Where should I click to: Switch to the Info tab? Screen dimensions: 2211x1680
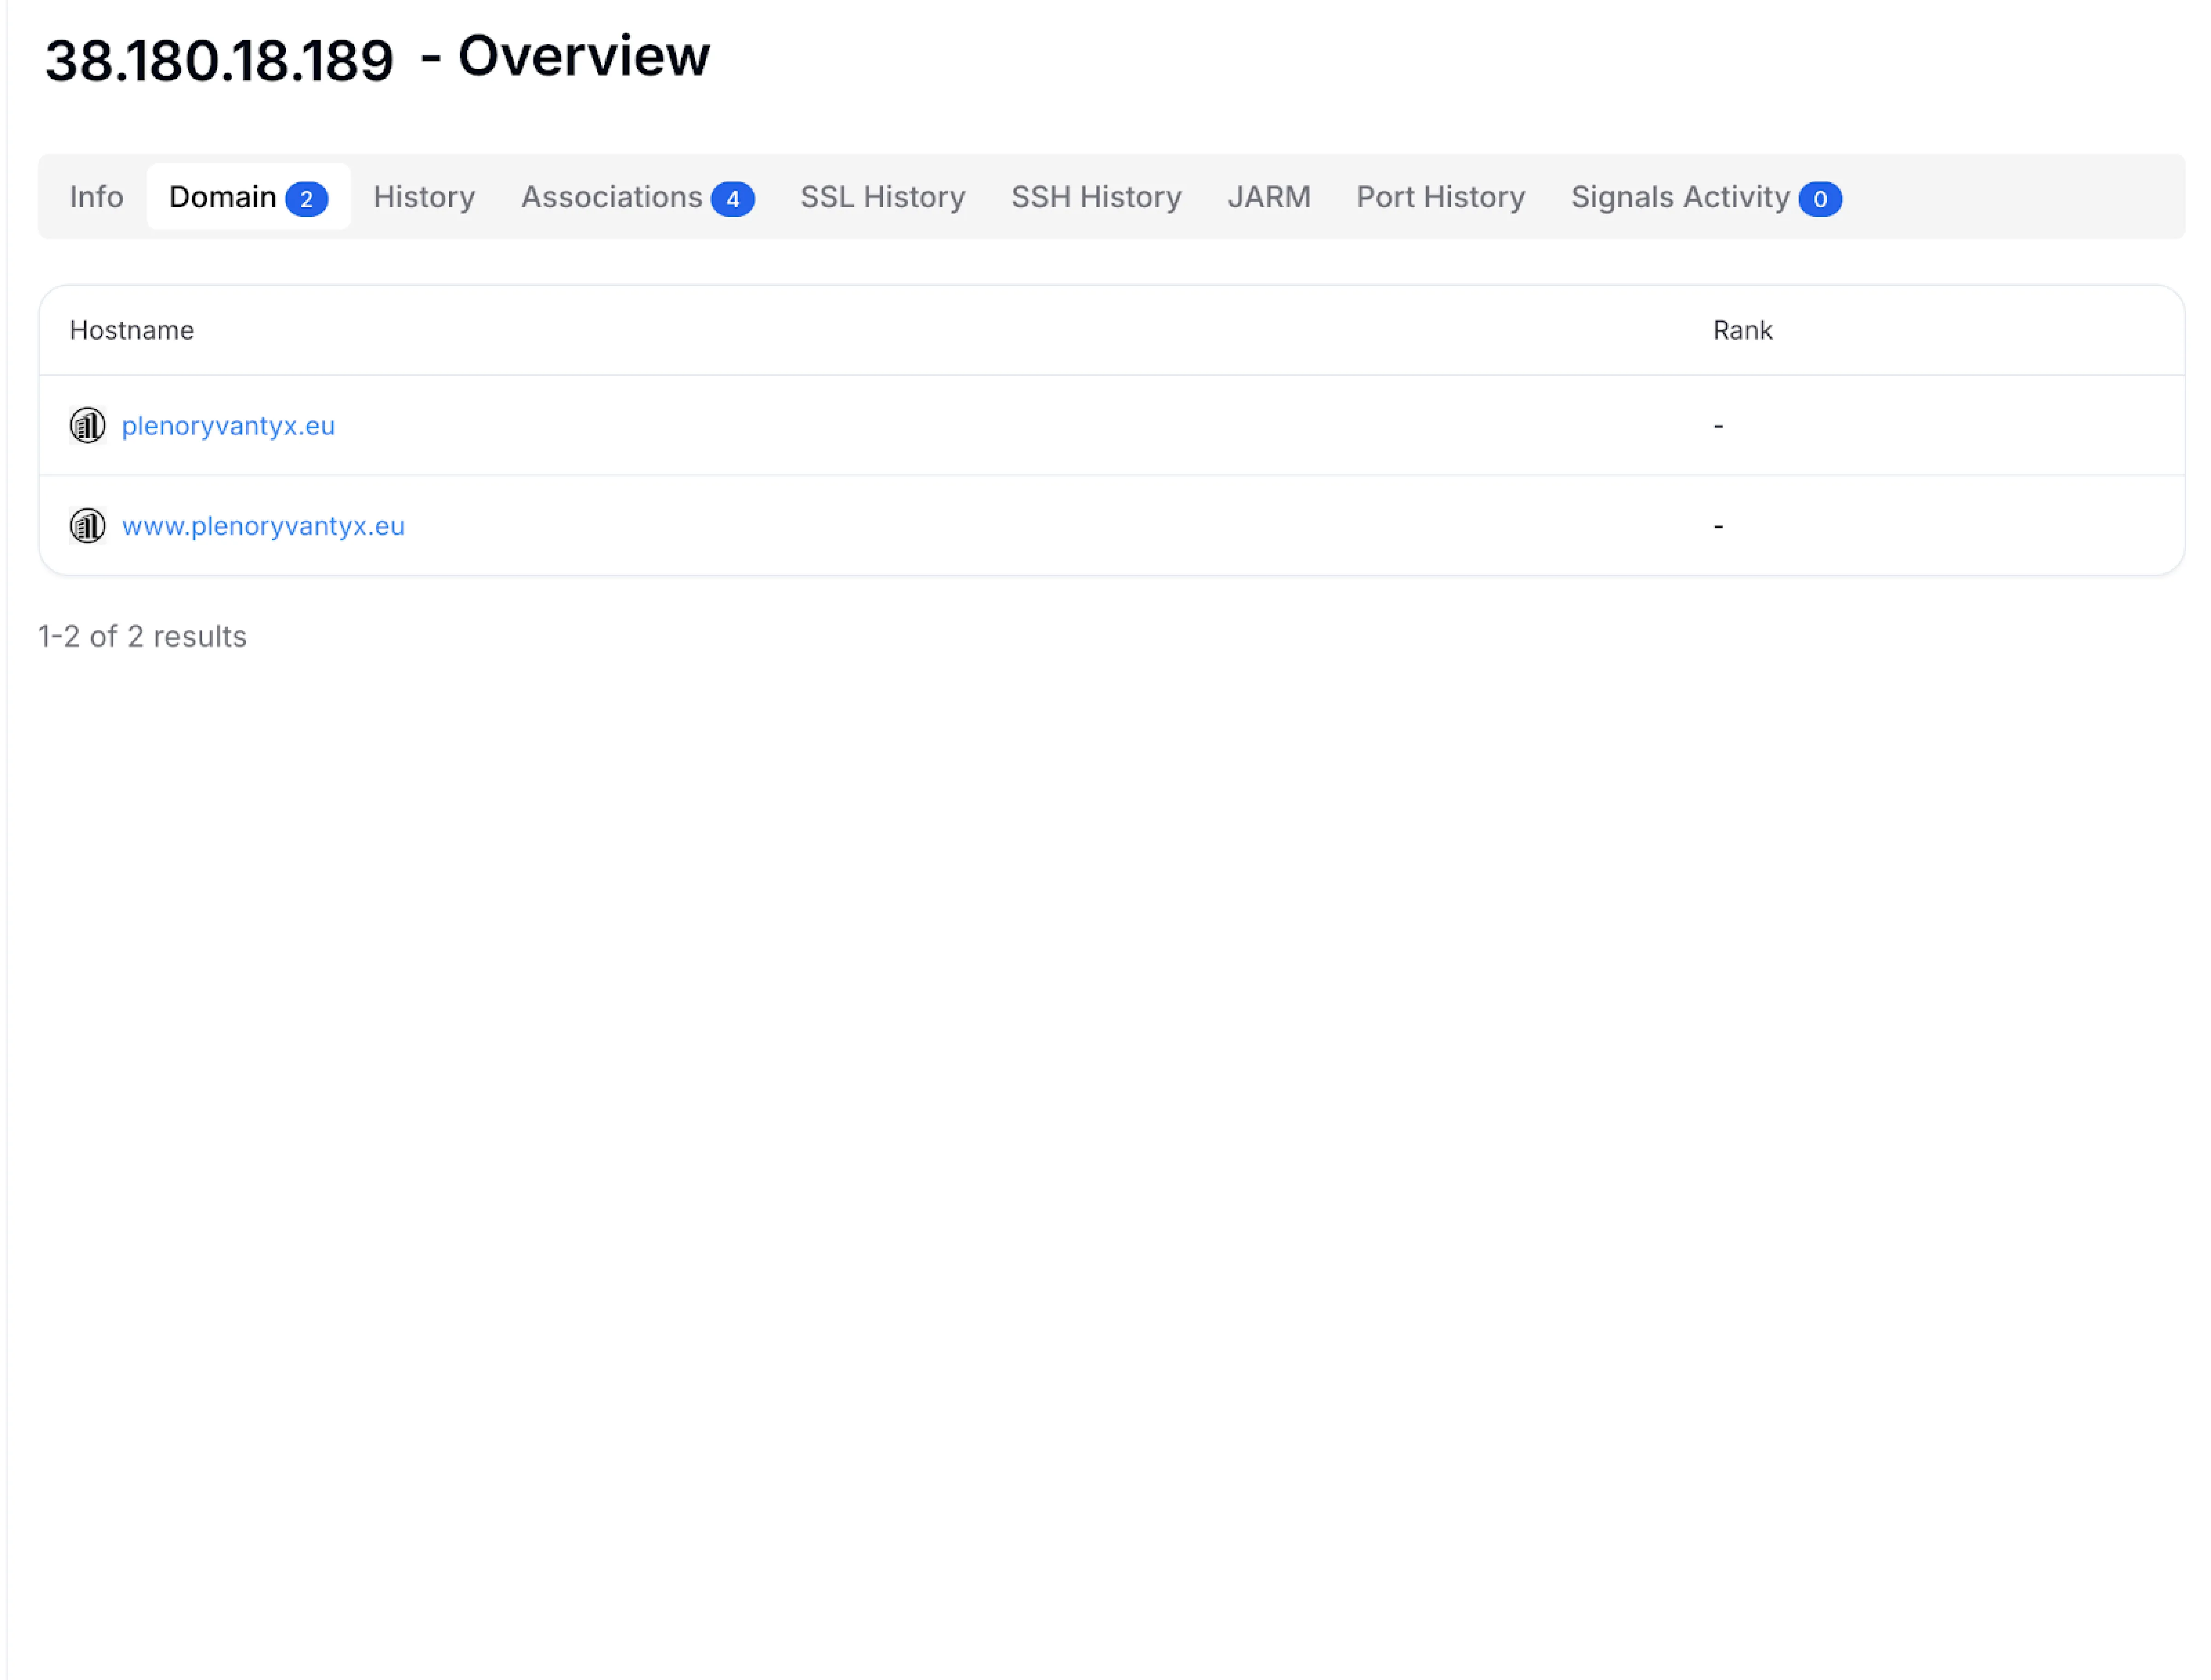[96, 197]
